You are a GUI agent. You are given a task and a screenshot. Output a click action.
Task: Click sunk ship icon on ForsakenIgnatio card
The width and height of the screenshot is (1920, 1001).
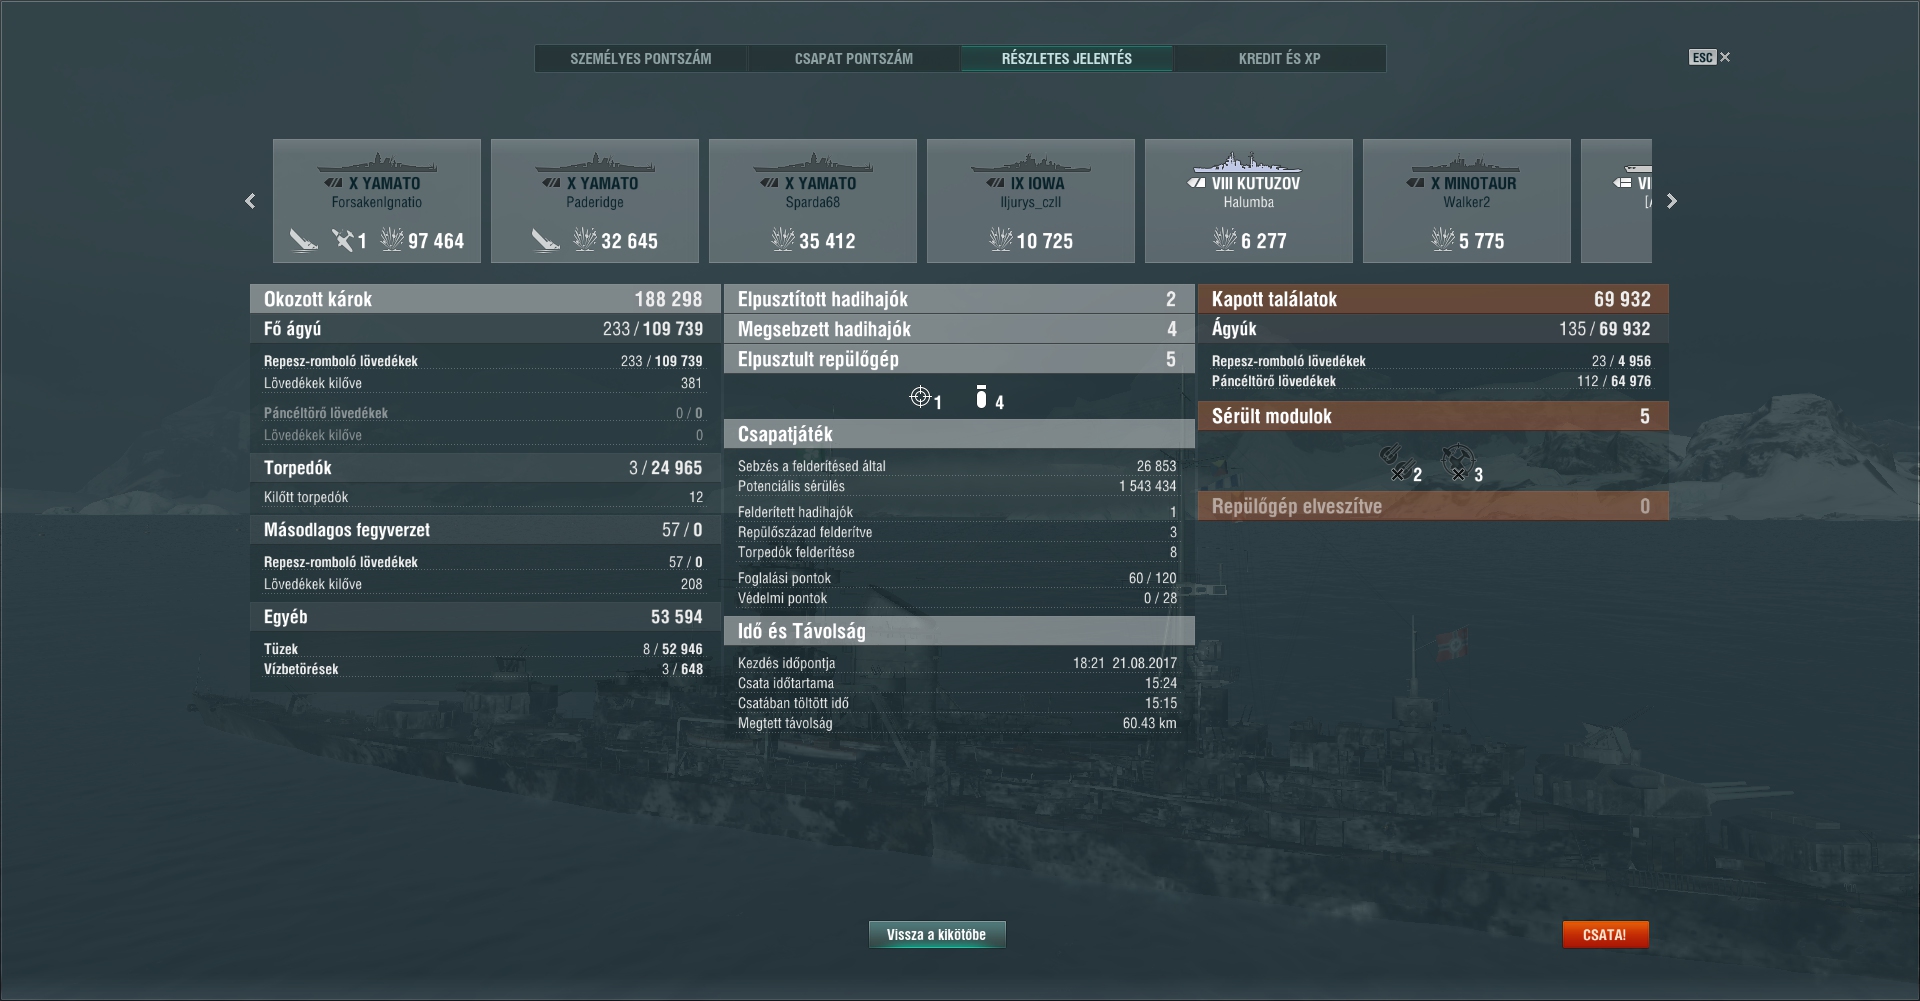[303, 240]
